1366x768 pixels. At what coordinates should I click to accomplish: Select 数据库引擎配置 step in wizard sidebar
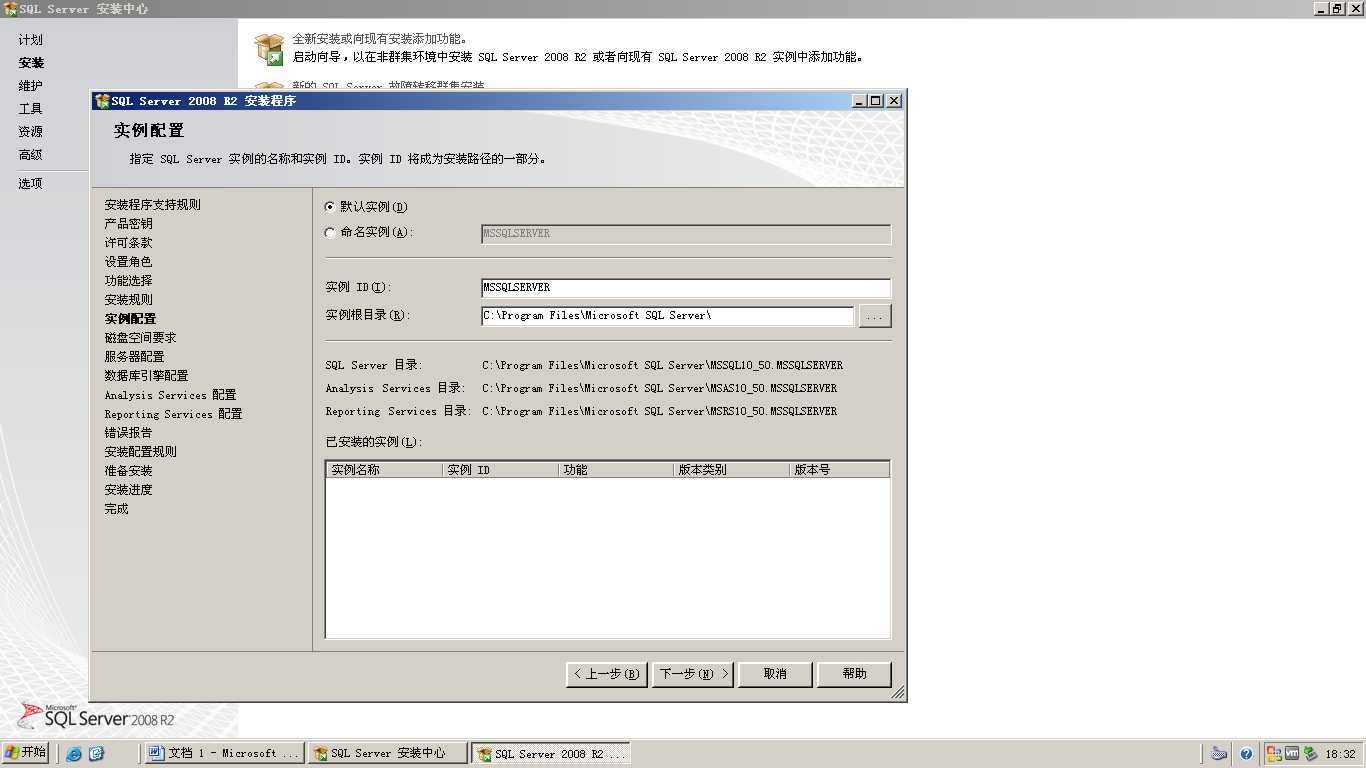[147, 376]
